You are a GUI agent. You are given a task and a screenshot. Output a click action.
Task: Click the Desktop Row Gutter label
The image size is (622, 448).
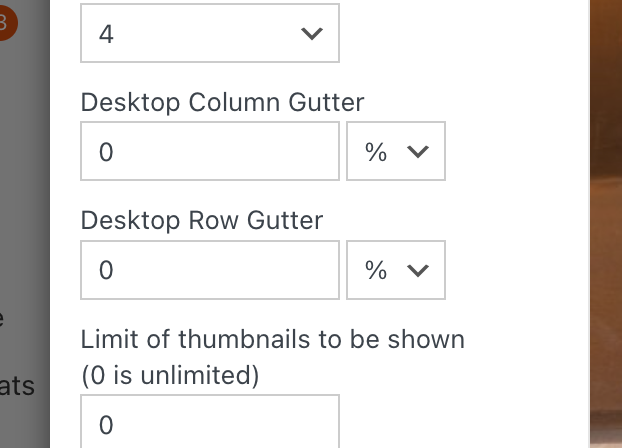point(201,220)
